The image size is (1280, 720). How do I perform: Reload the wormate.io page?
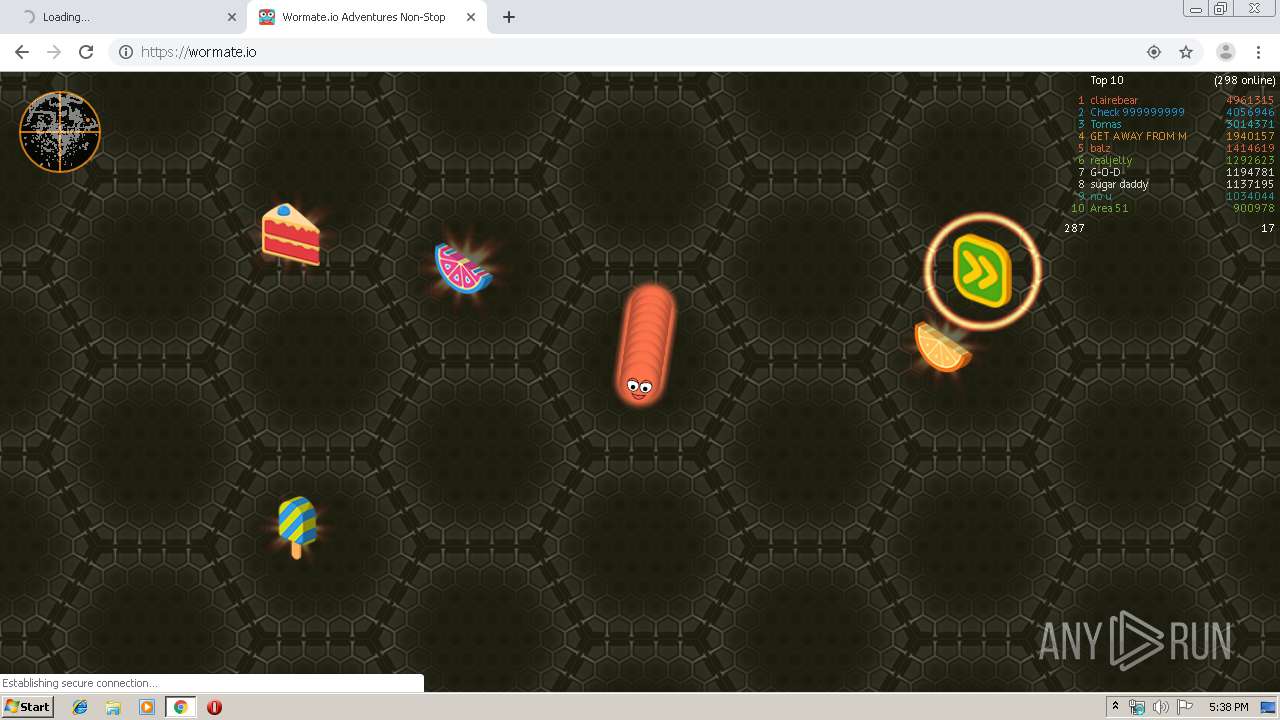tap(86, 52)
